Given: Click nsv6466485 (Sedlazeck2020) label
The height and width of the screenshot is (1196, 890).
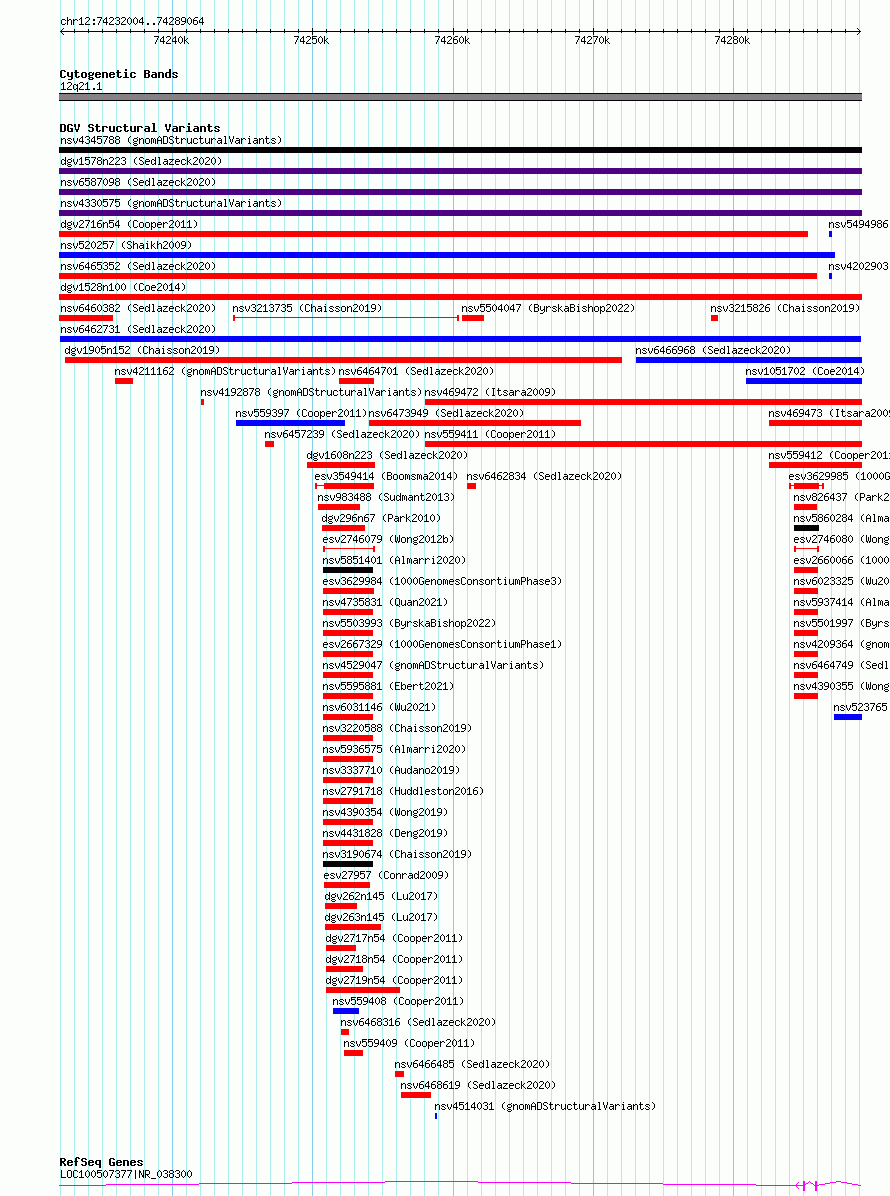Looking at the screenshot, I should [x=472, y=1065].
